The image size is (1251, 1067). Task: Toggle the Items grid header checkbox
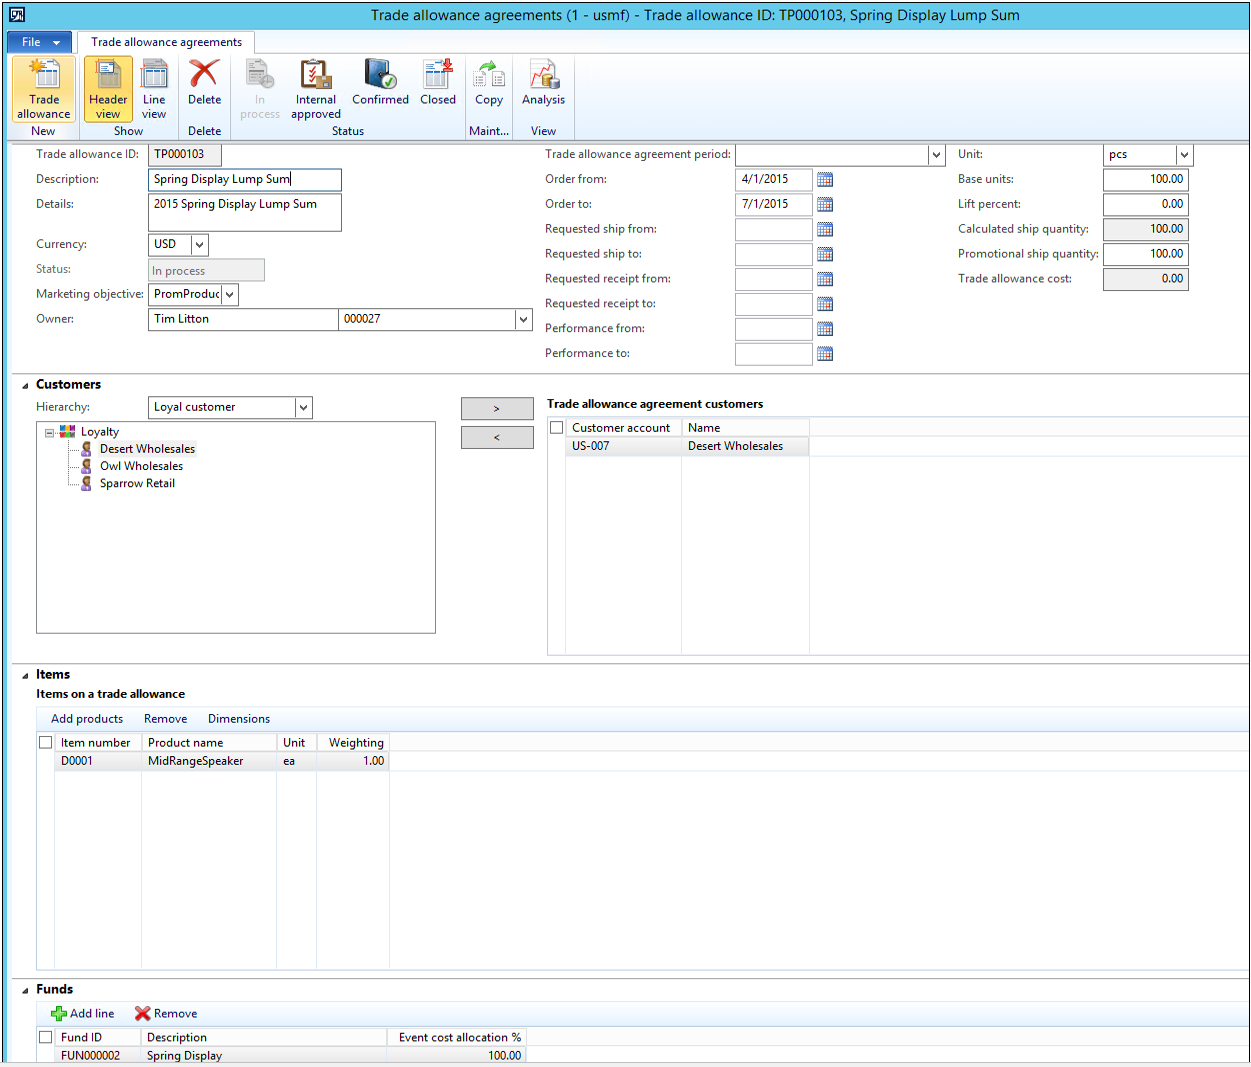pos(45,743)
